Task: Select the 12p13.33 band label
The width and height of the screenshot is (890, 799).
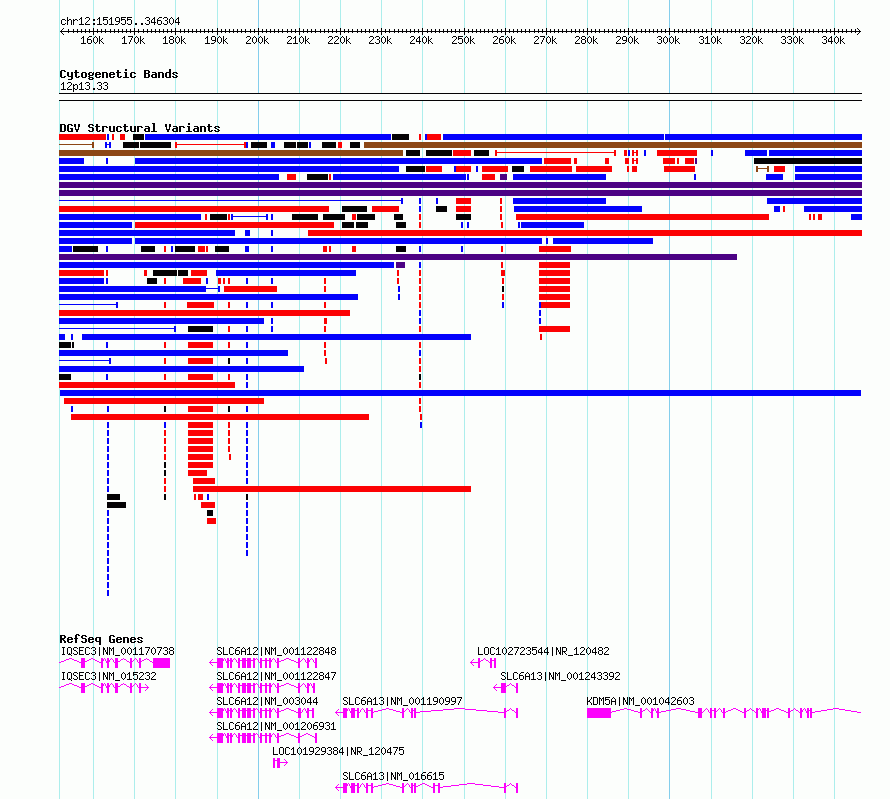Action: pos(84,86)
